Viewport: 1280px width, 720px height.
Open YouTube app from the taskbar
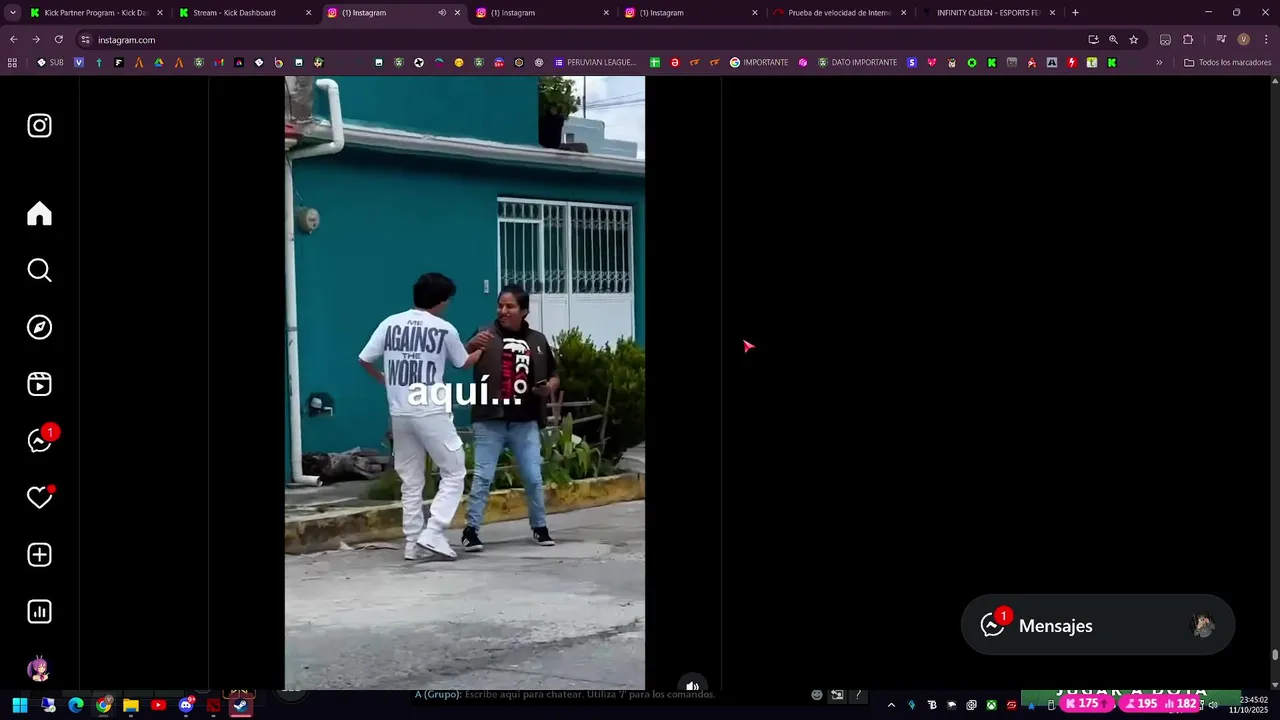click(158, 705)
